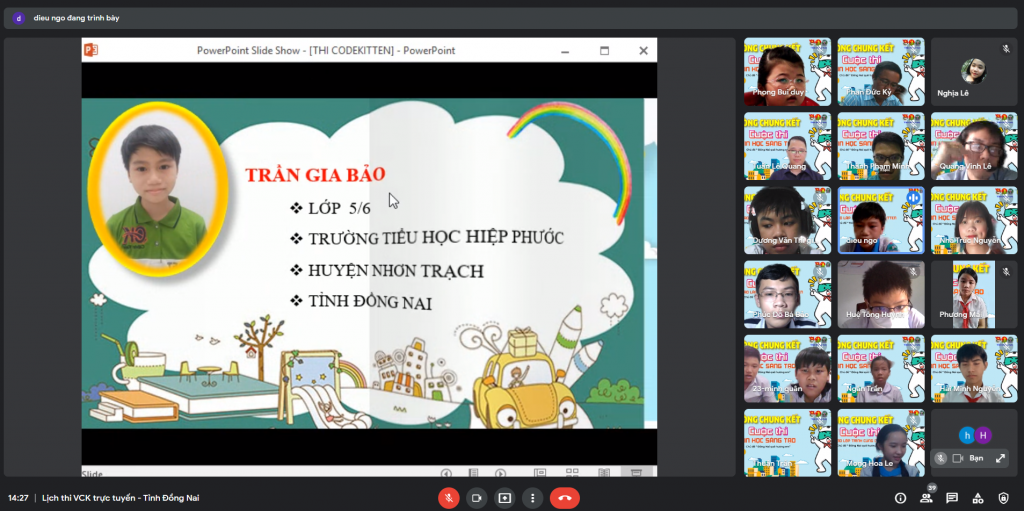Hang up with the red leave call button
1024x511 pixels.
tap(565, 498)
